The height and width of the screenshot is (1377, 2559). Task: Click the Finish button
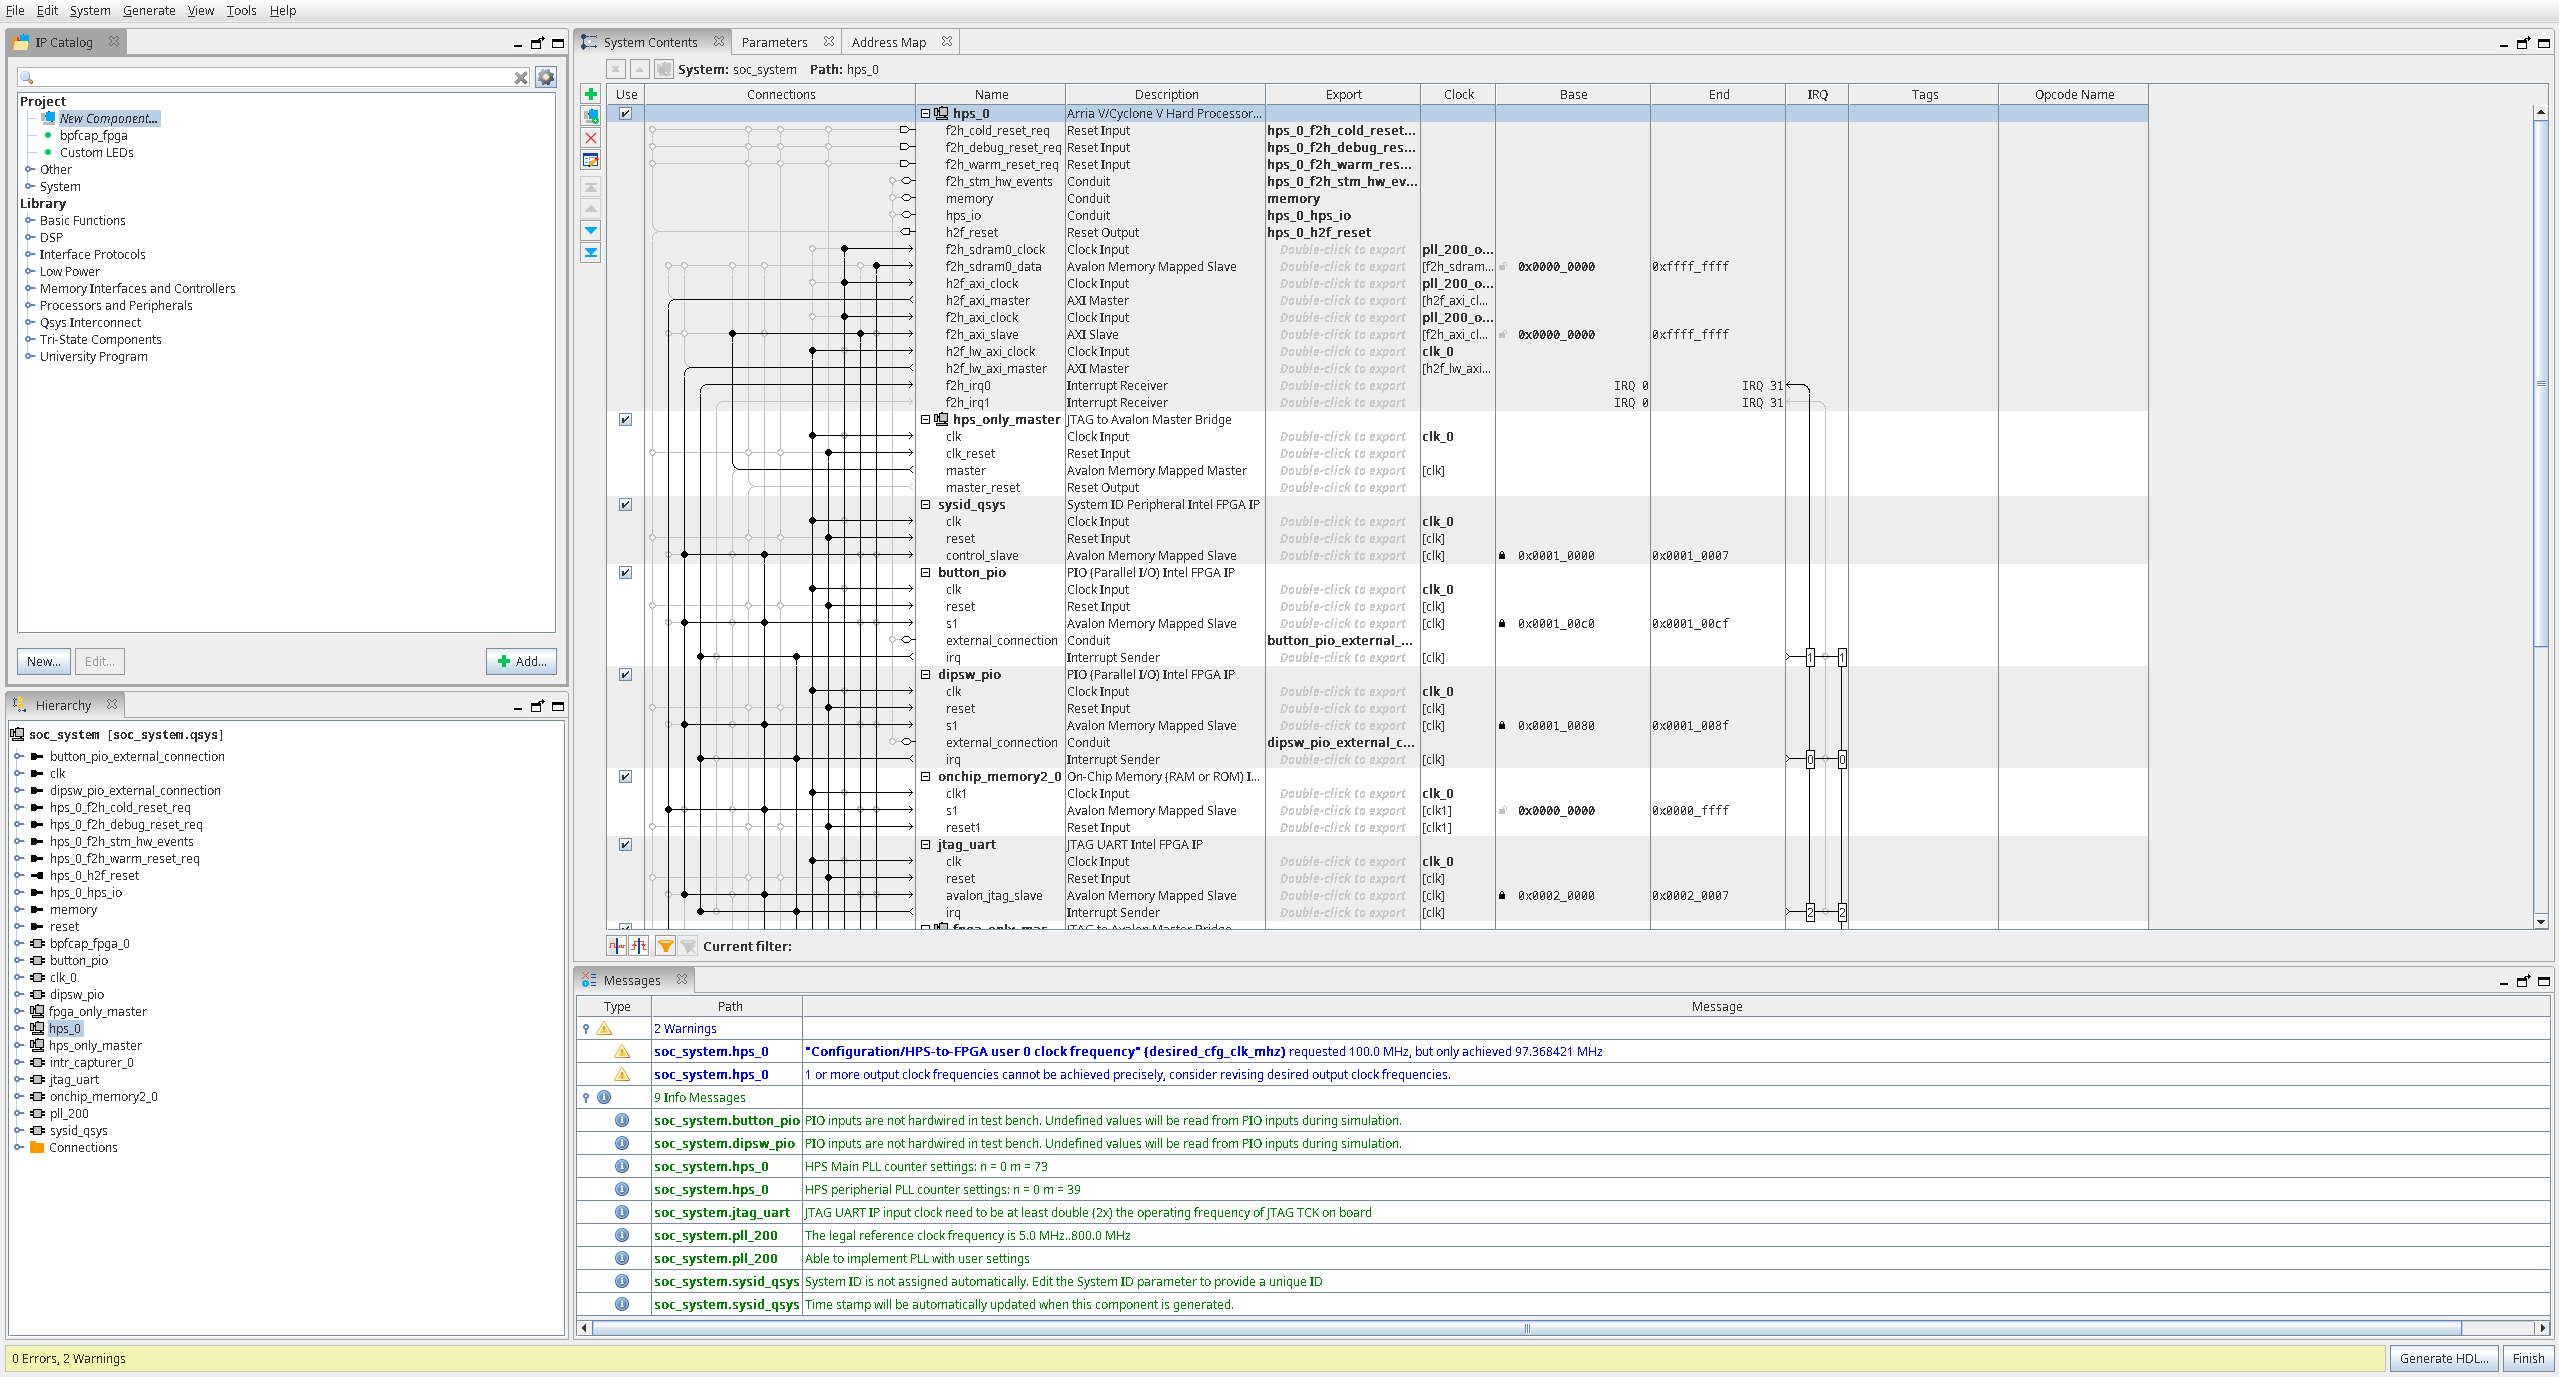point(2528,1358)
